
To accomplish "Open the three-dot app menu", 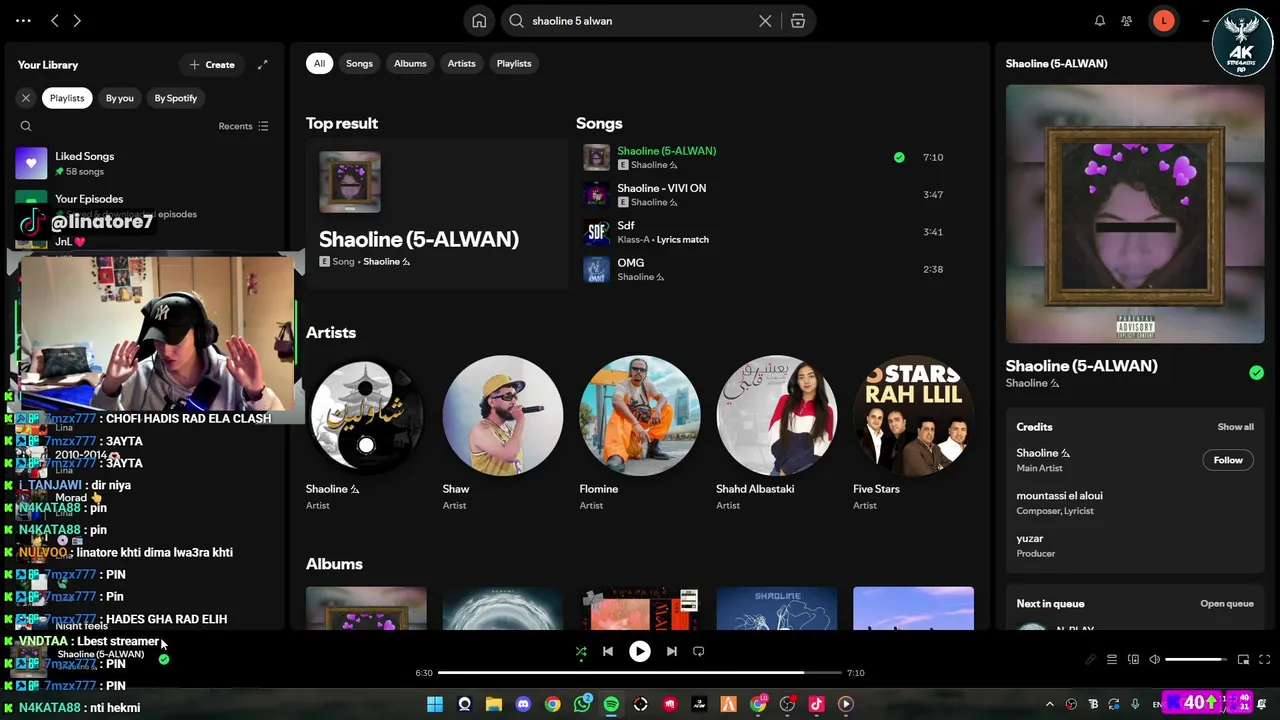I will pyautogui.click(x=23, y=20).
